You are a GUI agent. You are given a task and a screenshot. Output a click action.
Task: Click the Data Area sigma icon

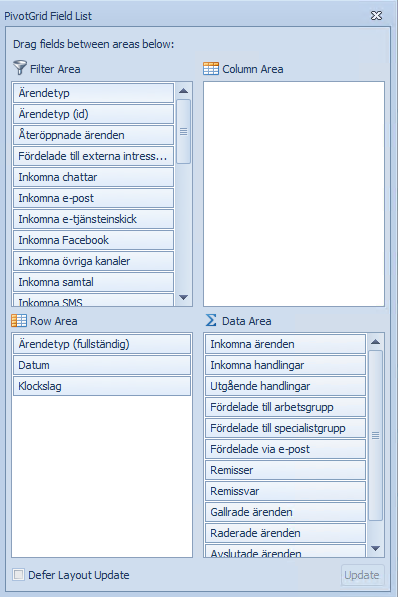[x=211, y=320]
